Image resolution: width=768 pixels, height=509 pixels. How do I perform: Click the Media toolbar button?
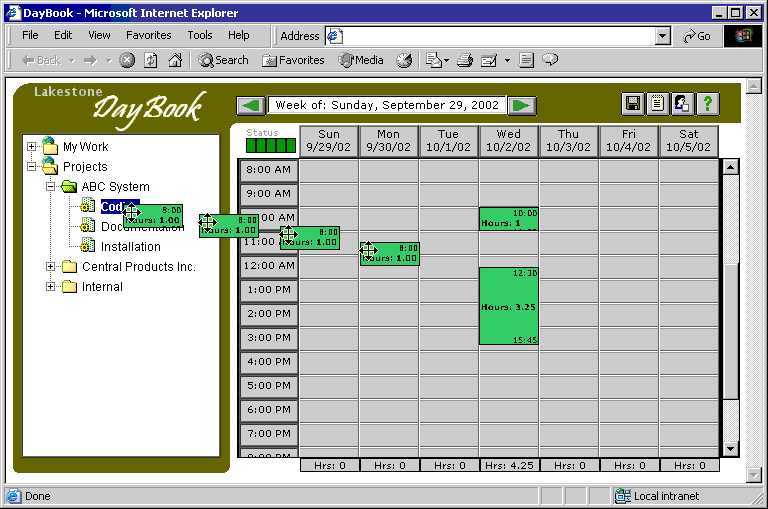coord(361,60)
